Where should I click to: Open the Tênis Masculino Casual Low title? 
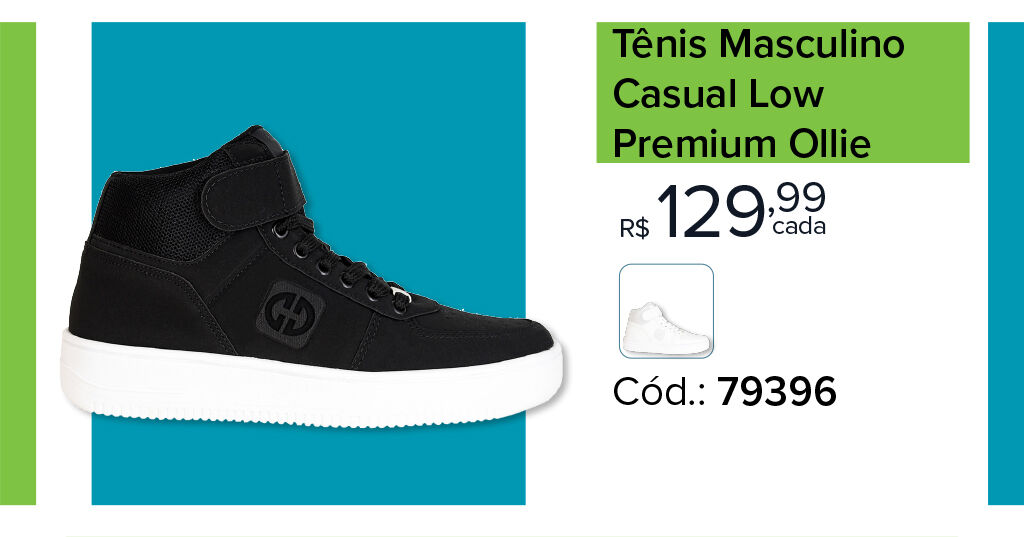point(758,93)
